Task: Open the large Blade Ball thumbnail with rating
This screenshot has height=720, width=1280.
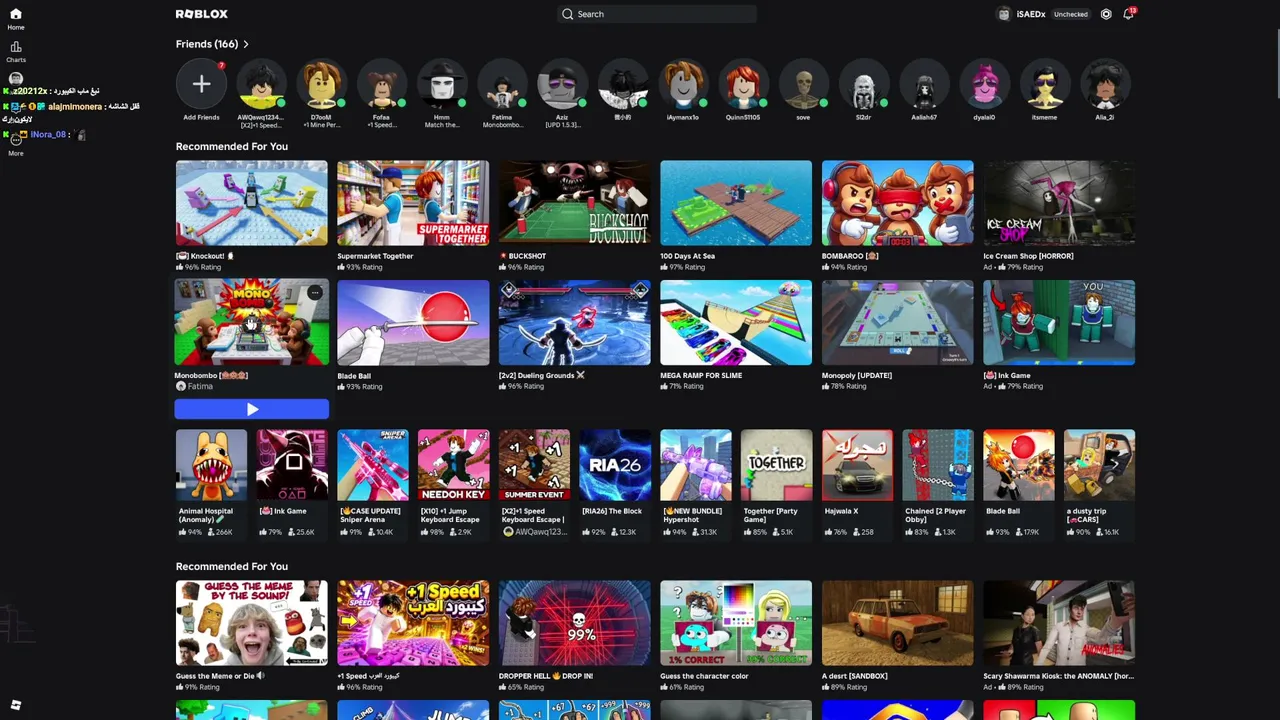Action: tap(413, 322)
